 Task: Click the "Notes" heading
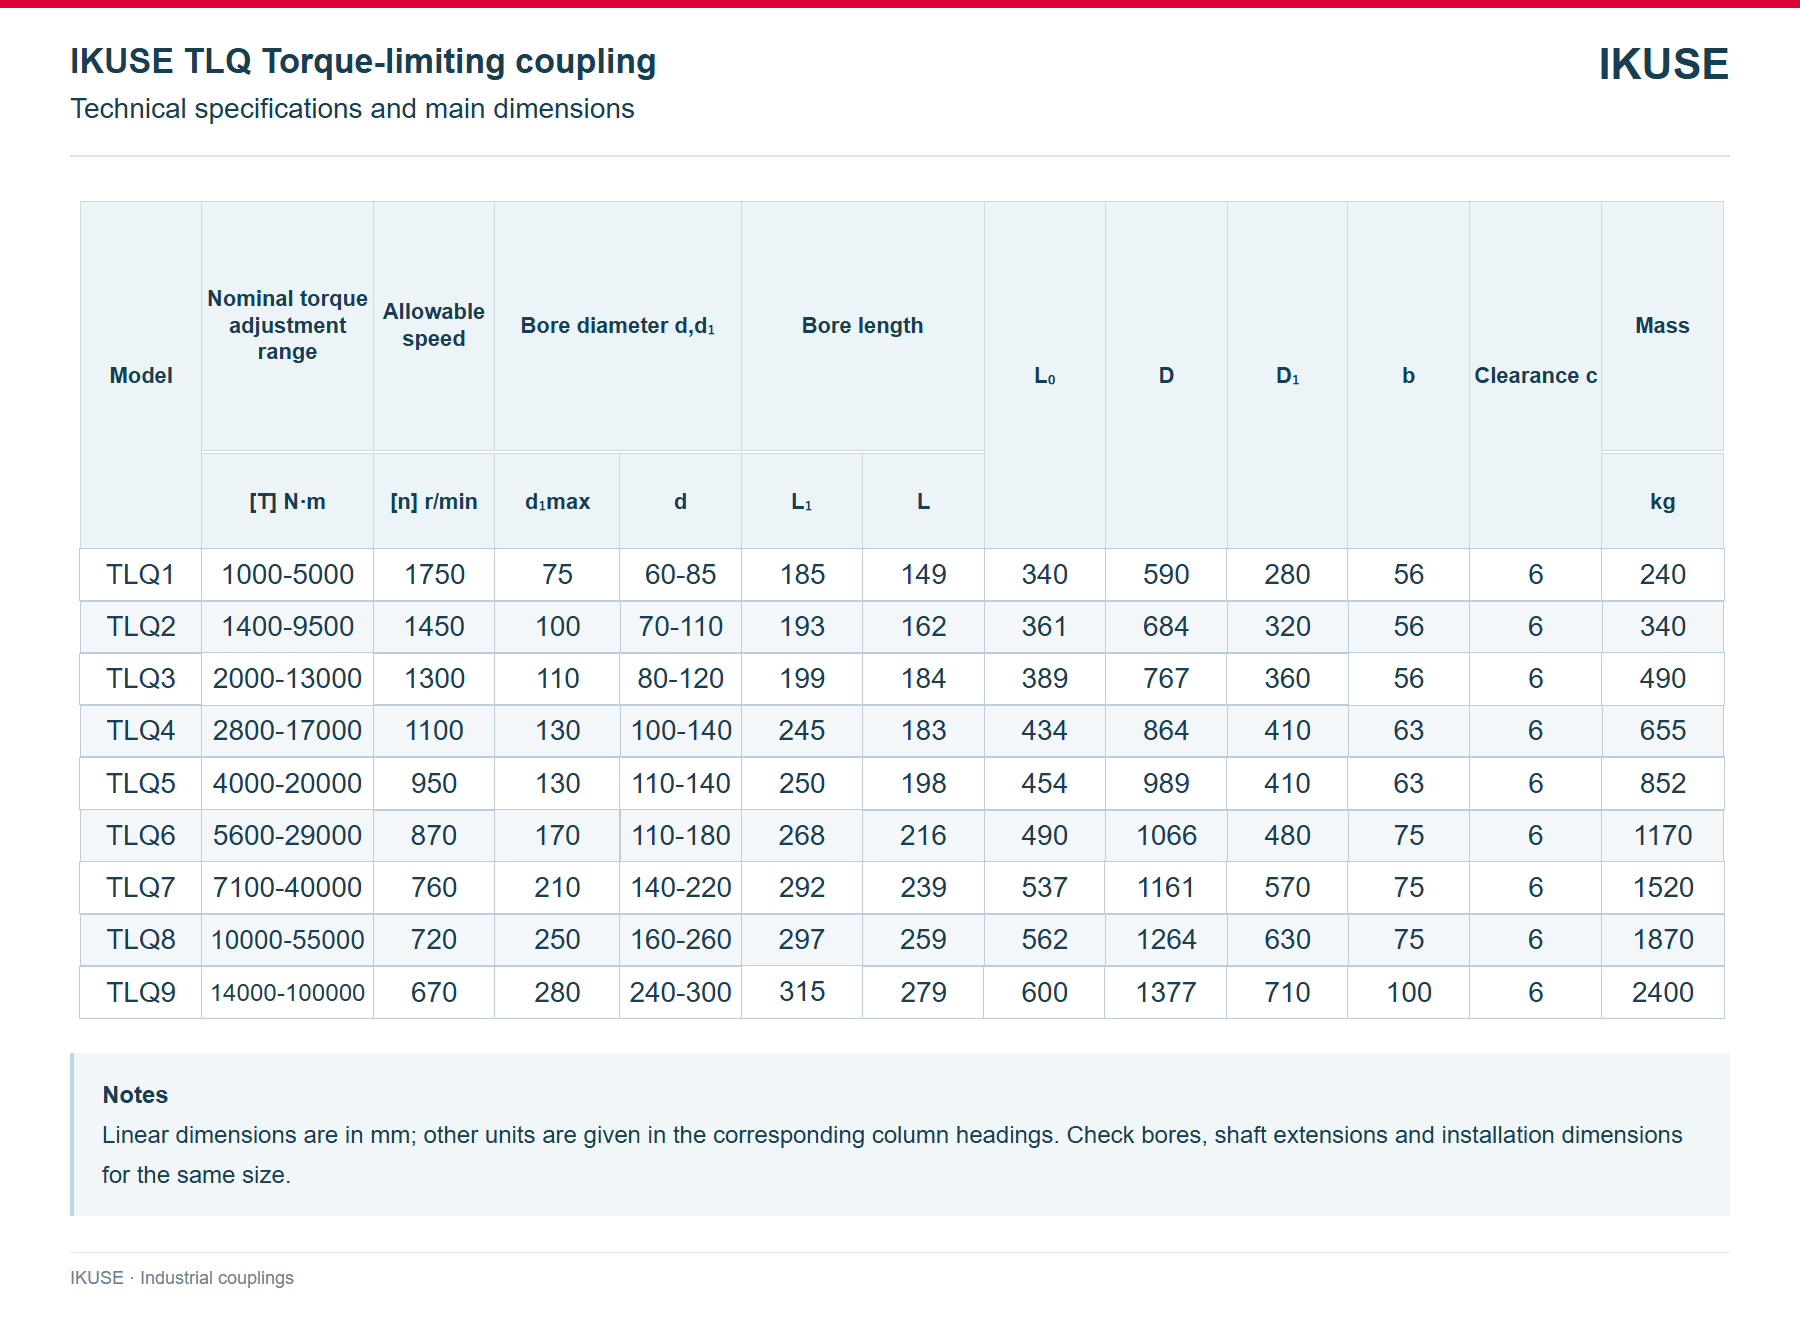click(x=135, y=1095)
